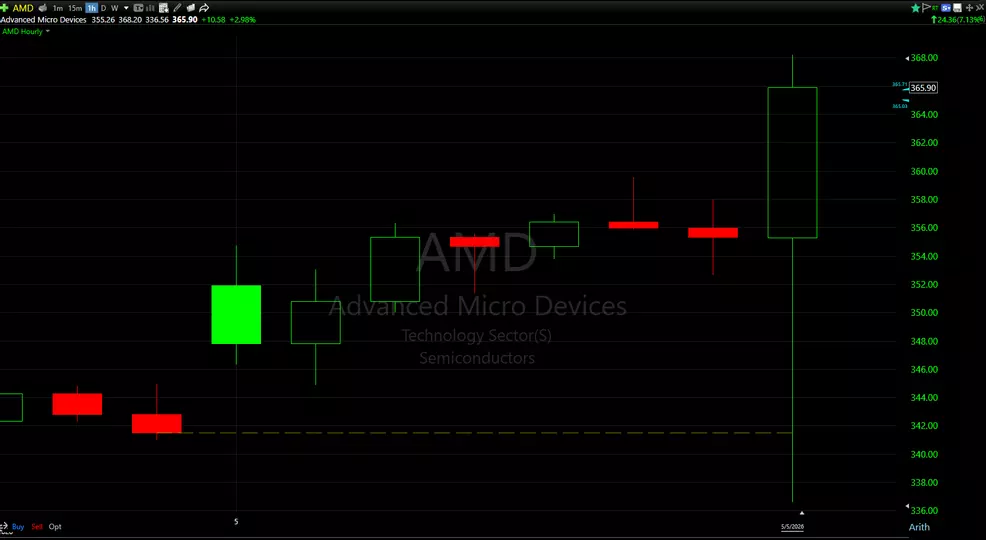This screenshot has width=986, height=540.
Task: Click the AMD ticker symbol field
Action: point(23,8)
